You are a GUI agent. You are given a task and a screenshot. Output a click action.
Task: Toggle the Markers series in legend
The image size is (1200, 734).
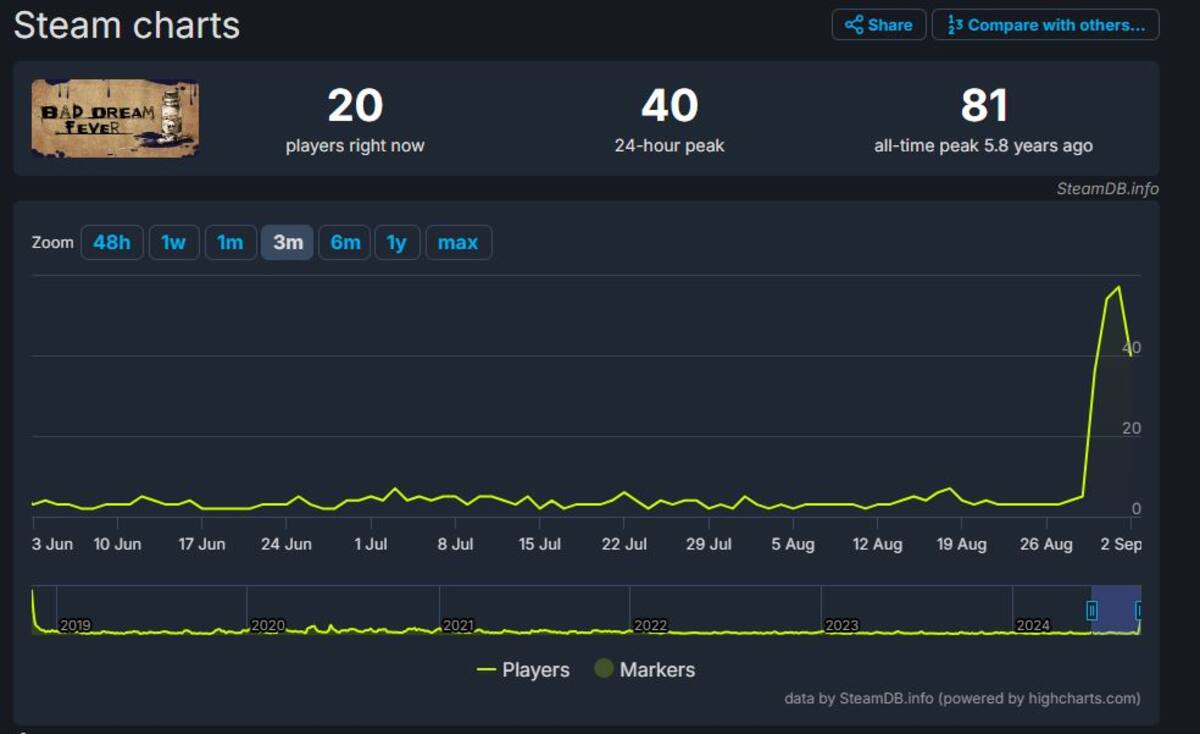tap(645, 670)
